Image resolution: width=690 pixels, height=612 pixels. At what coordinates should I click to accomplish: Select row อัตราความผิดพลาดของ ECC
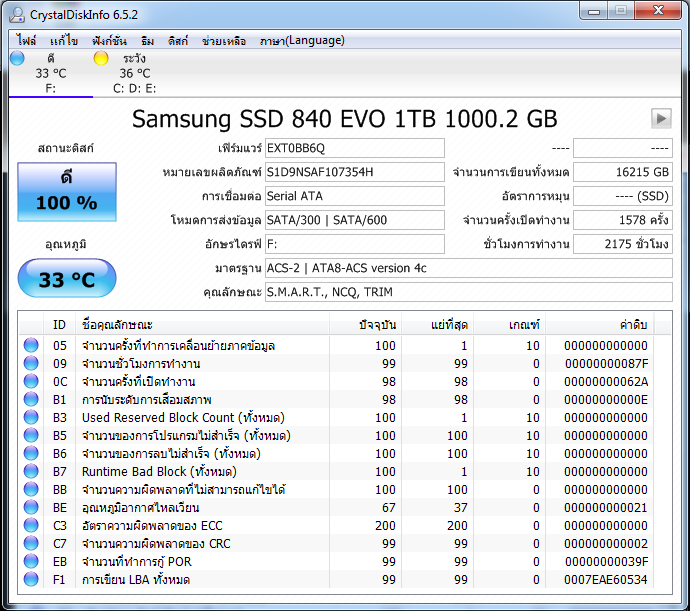tap(337, 525)
